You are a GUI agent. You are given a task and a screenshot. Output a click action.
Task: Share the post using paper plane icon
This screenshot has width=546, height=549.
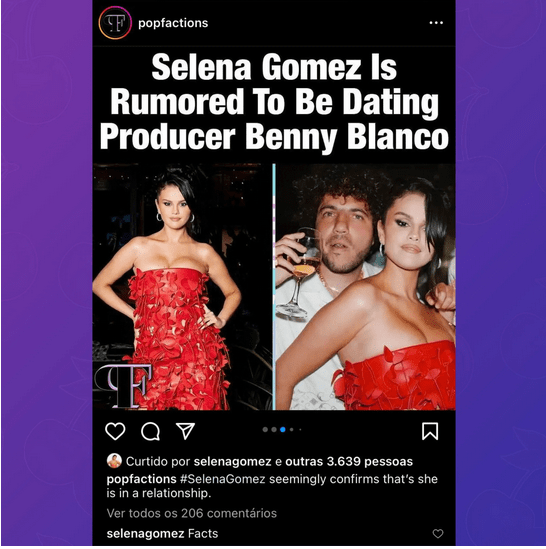click(185, 431)
